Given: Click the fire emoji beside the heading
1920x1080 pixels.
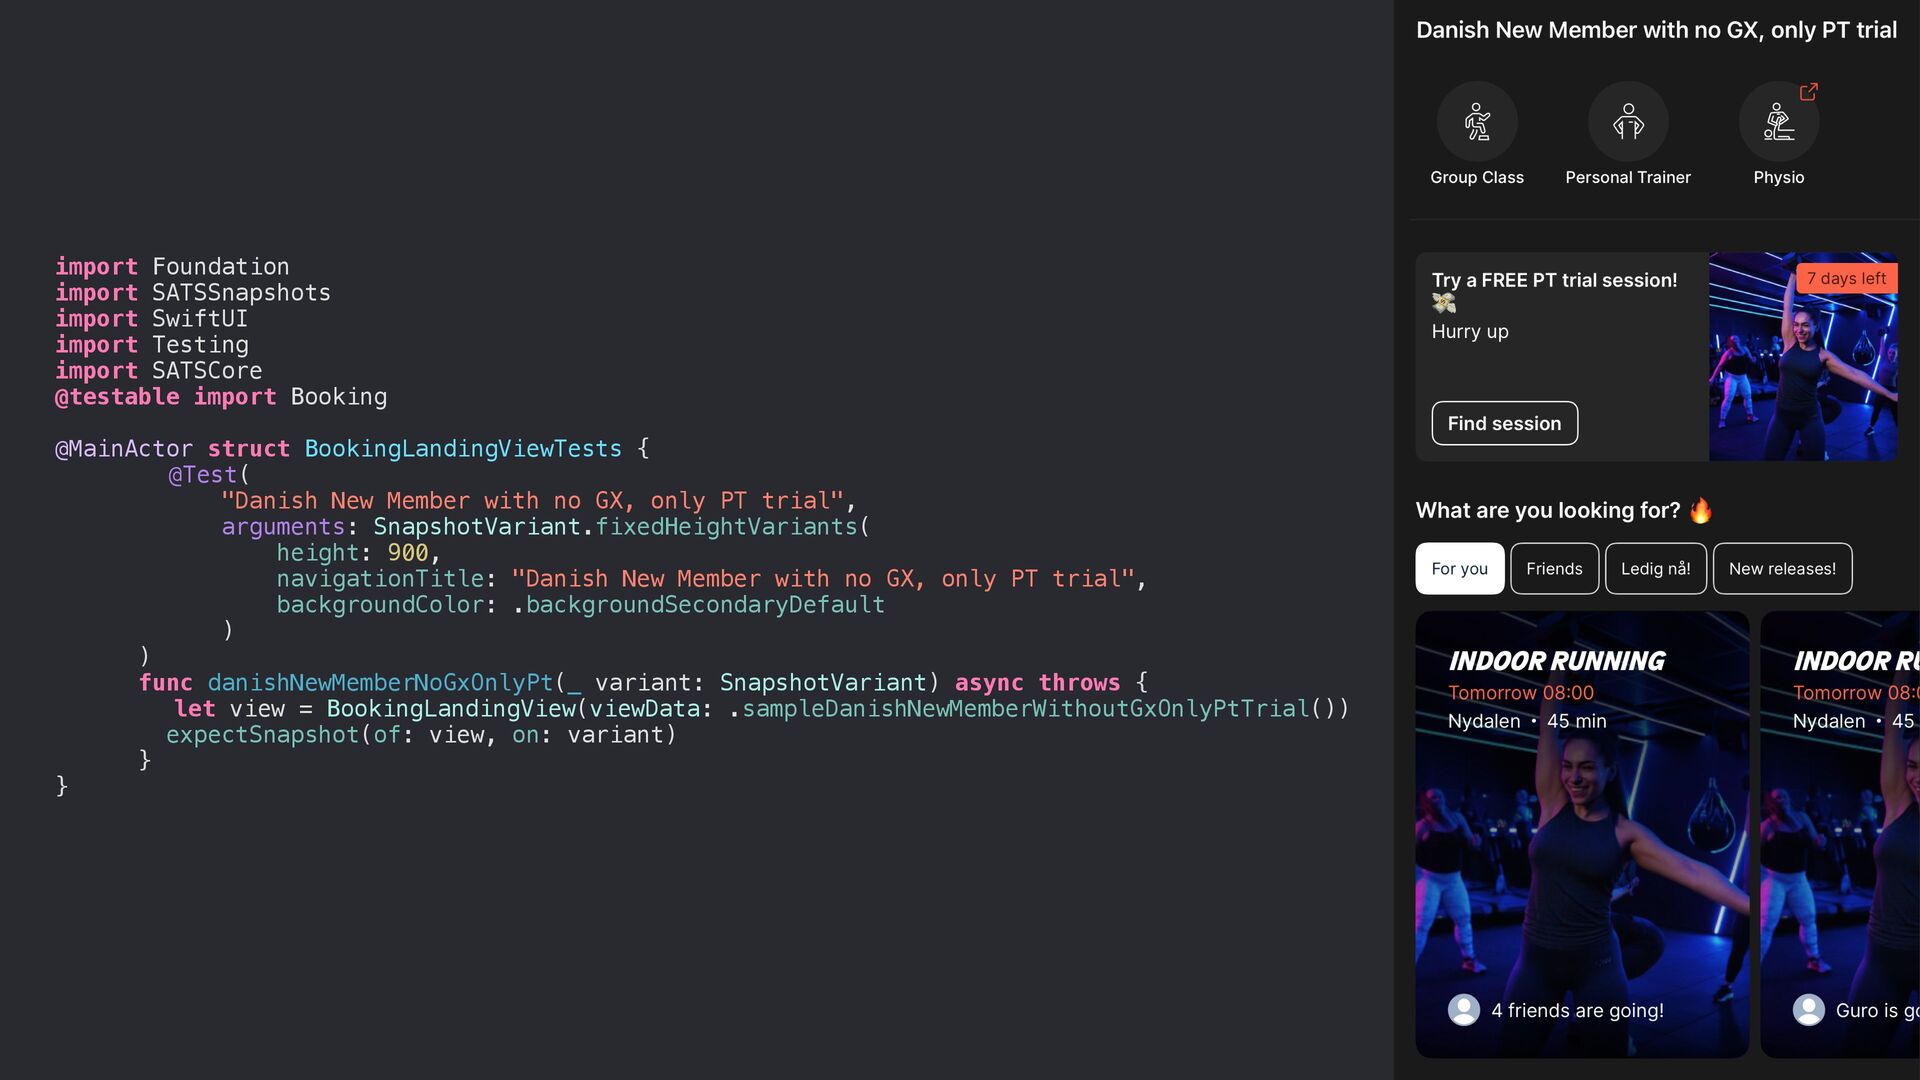Looking at the screenshot, I should (1701, 511).
